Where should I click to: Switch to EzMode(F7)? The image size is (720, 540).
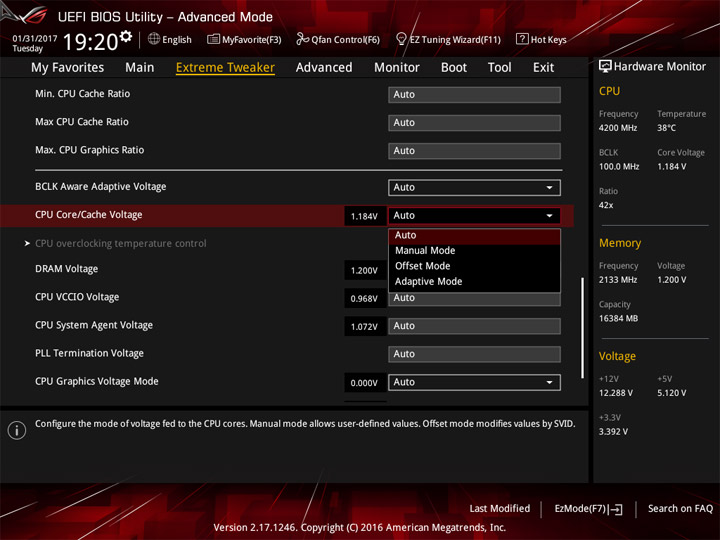[x=588, y=509]
